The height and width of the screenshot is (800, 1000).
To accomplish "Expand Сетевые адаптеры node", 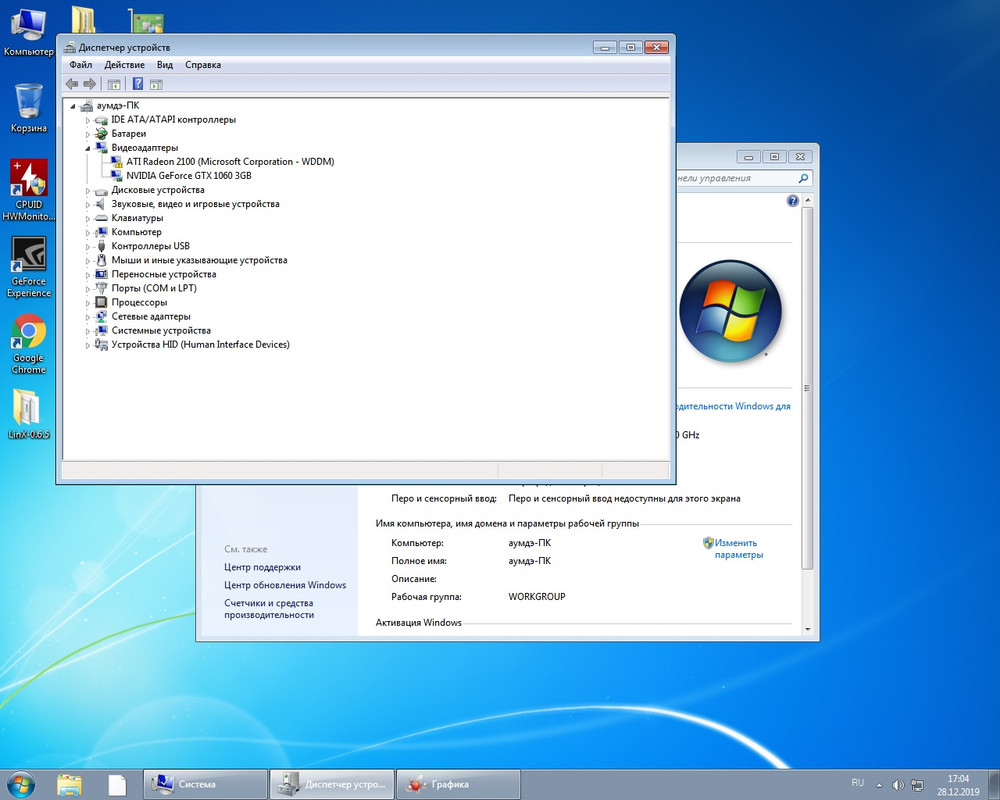I will click(88, 316).
